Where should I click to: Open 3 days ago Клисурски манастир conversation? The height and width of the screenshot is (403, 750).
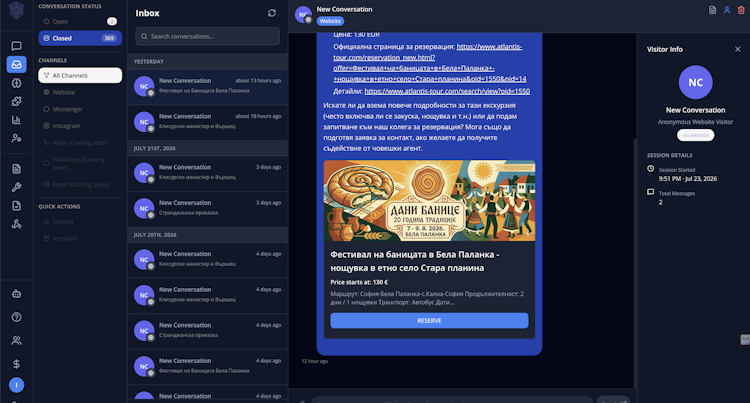pyautogui.click(x=208, y=173)
